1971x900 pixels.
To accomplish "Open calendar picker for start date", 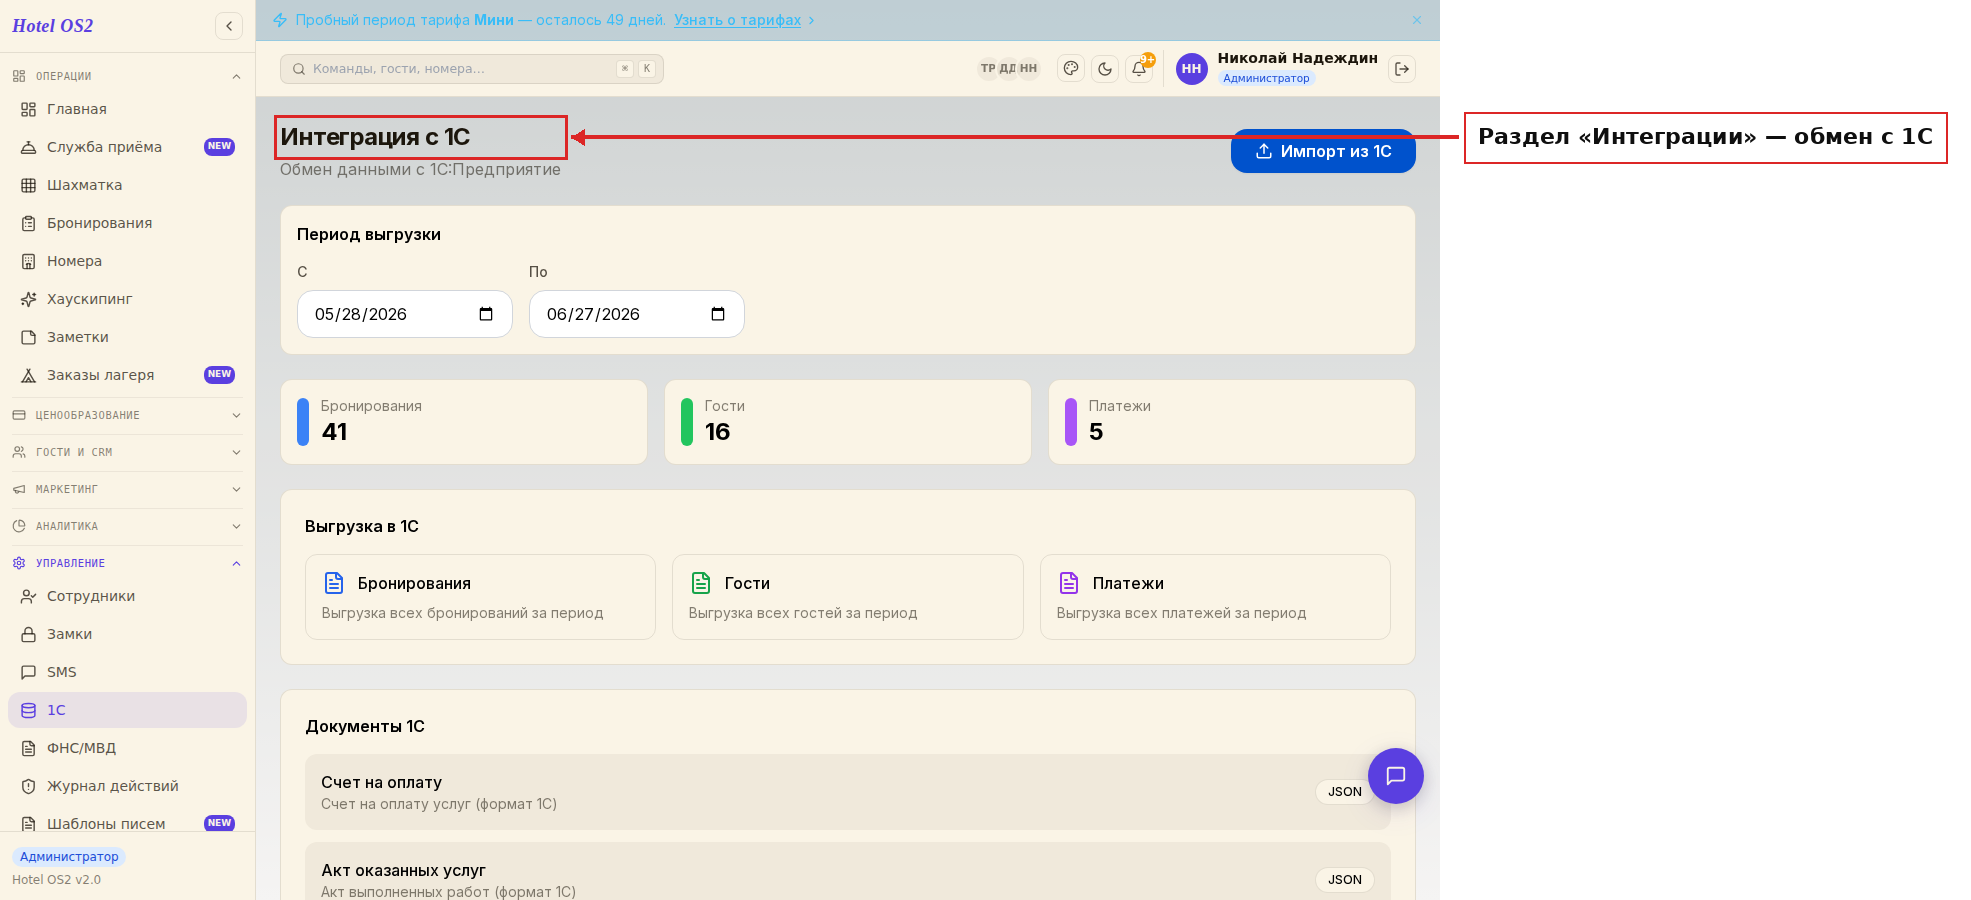I will tap(486, 314).
